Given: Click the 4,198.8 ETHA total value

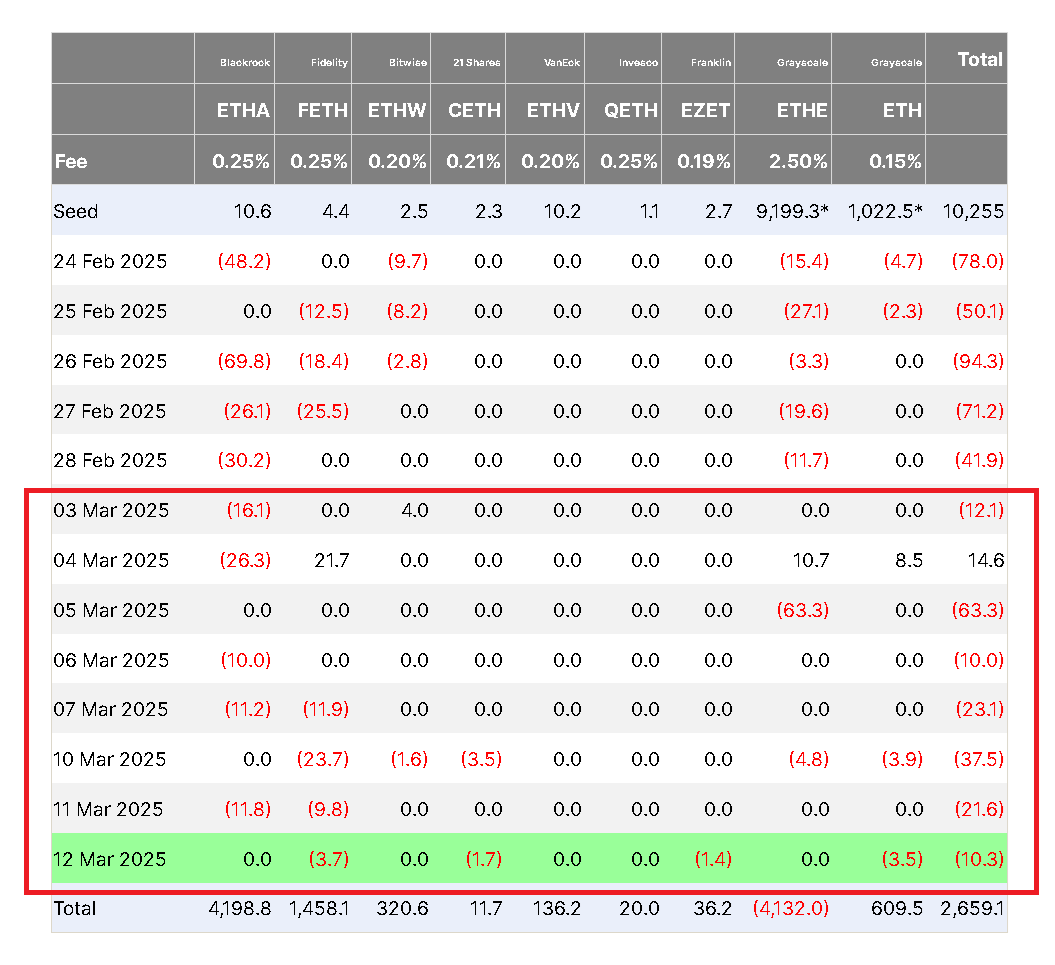Looking at the screenshot, I should pos(240,909).
